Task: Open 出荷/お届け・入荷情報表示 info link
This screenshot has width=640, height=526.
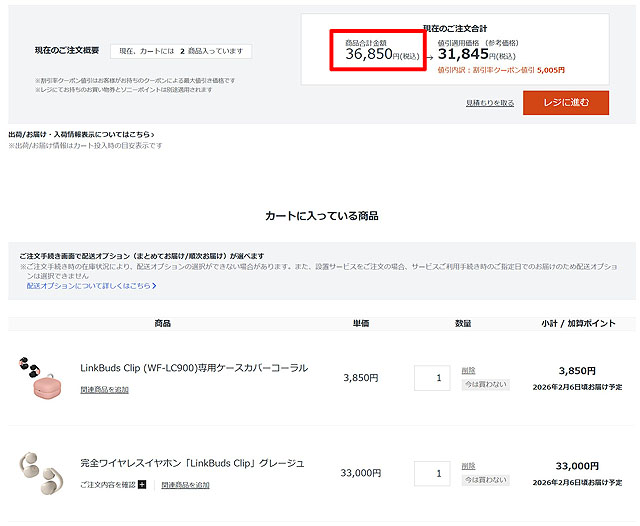Action: tap(80, 134)
